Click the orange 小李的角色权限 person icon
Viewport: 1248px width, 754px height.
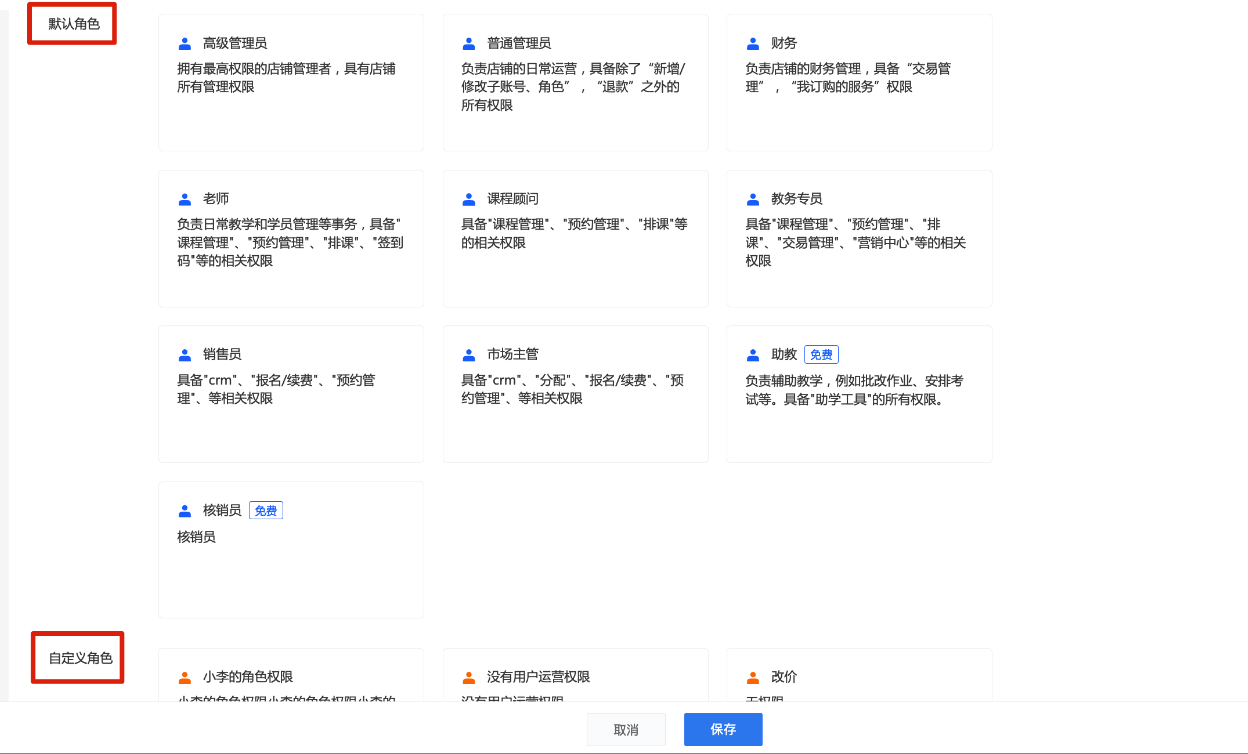coord(185,677)
